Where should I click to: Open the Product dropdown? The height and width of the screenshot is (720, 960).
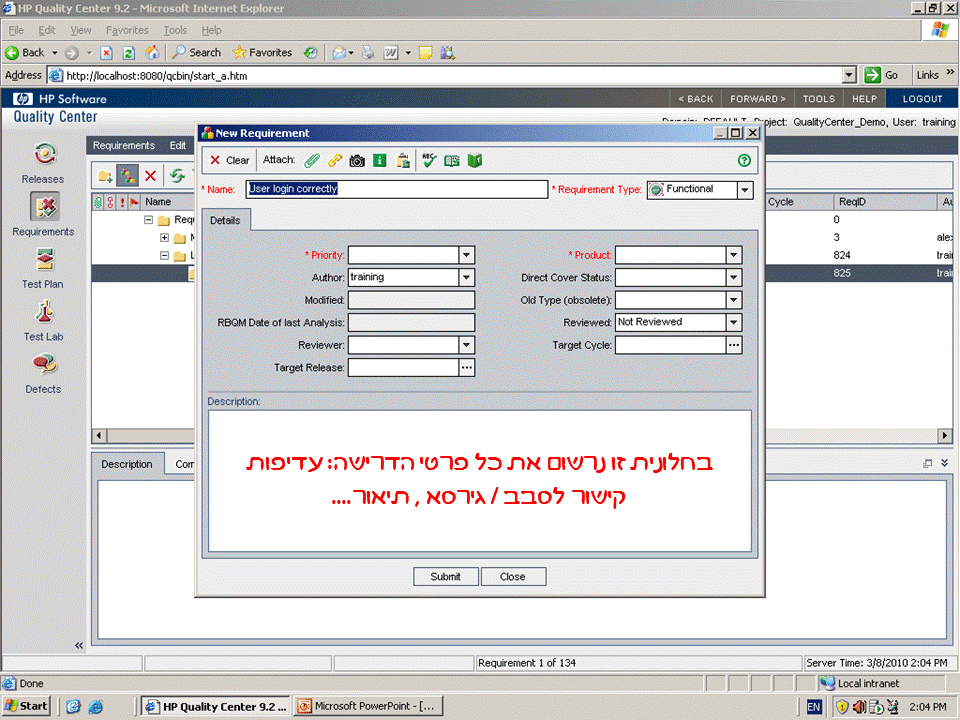(x=733, y=255)
